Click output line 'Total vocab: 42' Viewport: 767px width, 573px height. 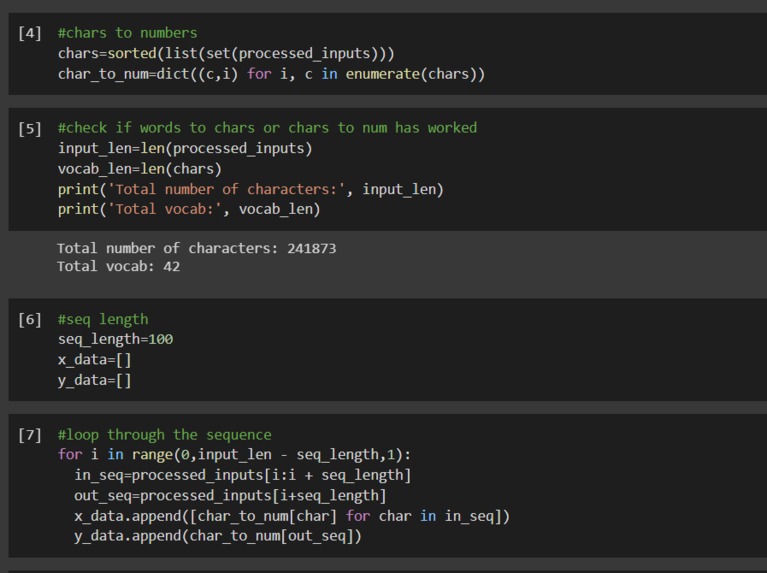[118, 267]
